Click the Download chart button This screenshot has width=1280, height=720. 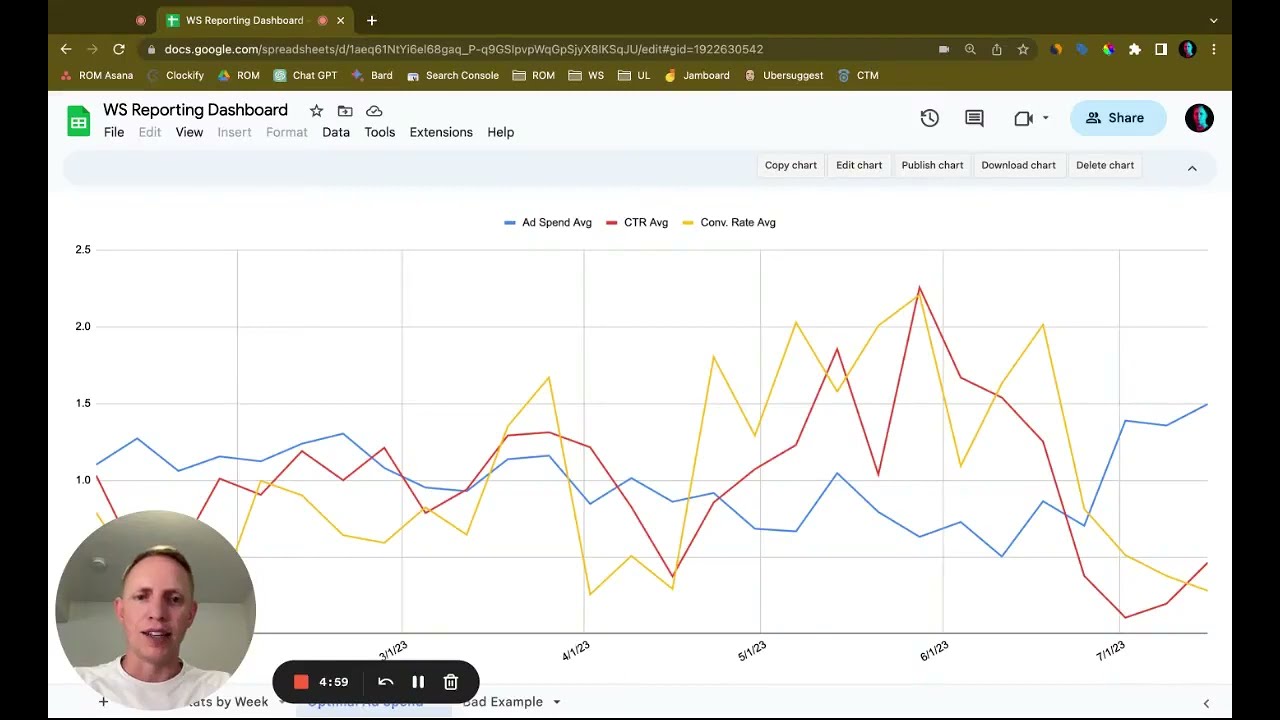1018,165
